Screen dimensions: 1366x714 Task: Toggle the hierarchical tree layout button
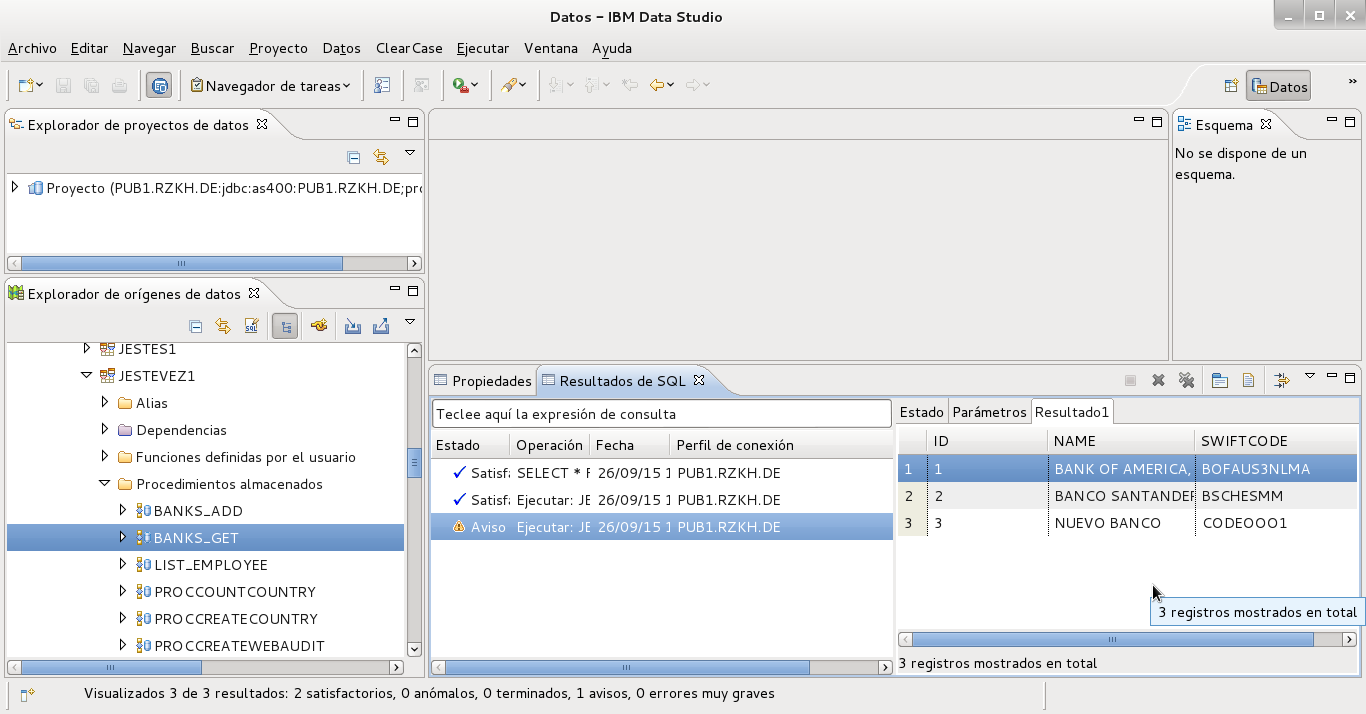(x=285, y=326)
